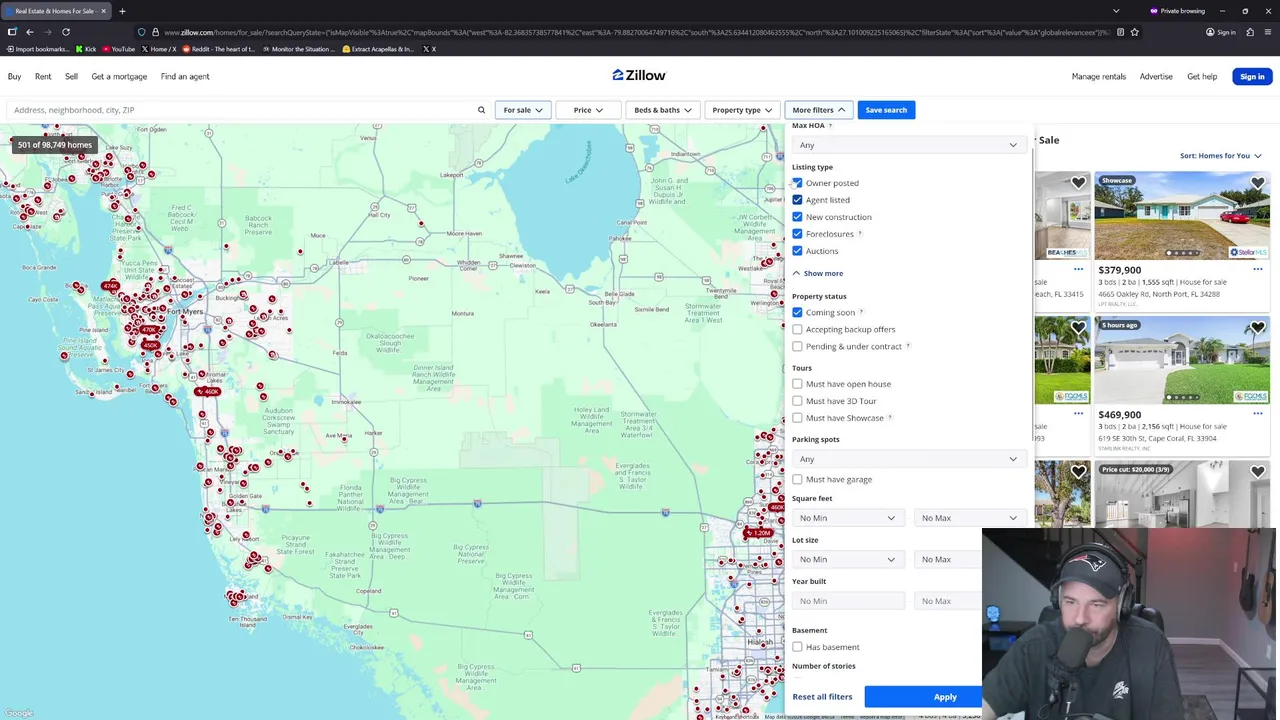Open list all tabs dropdown arrow
This screenshot has width=1280, height=720.
click(x=1116, y=11)
